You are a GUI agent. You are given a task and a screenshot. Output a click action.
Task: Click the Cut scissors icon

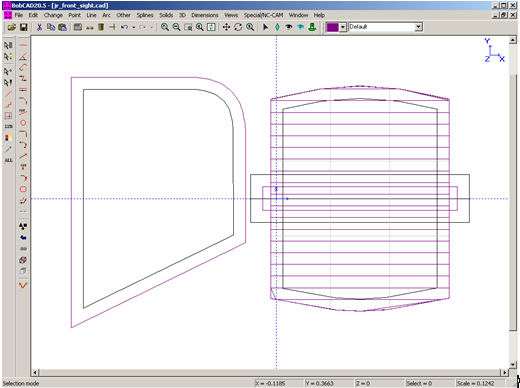coord(39,27)
